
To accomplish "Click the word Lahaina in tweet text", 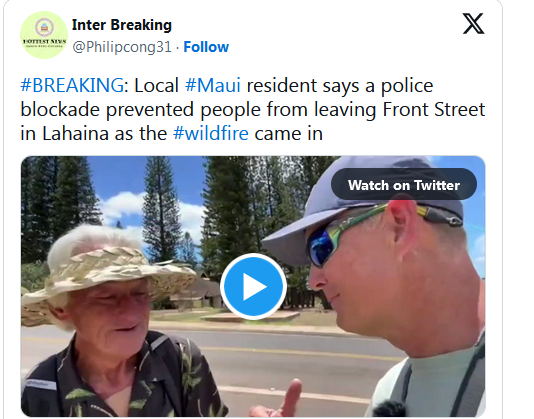I will (x=75, y=133).
